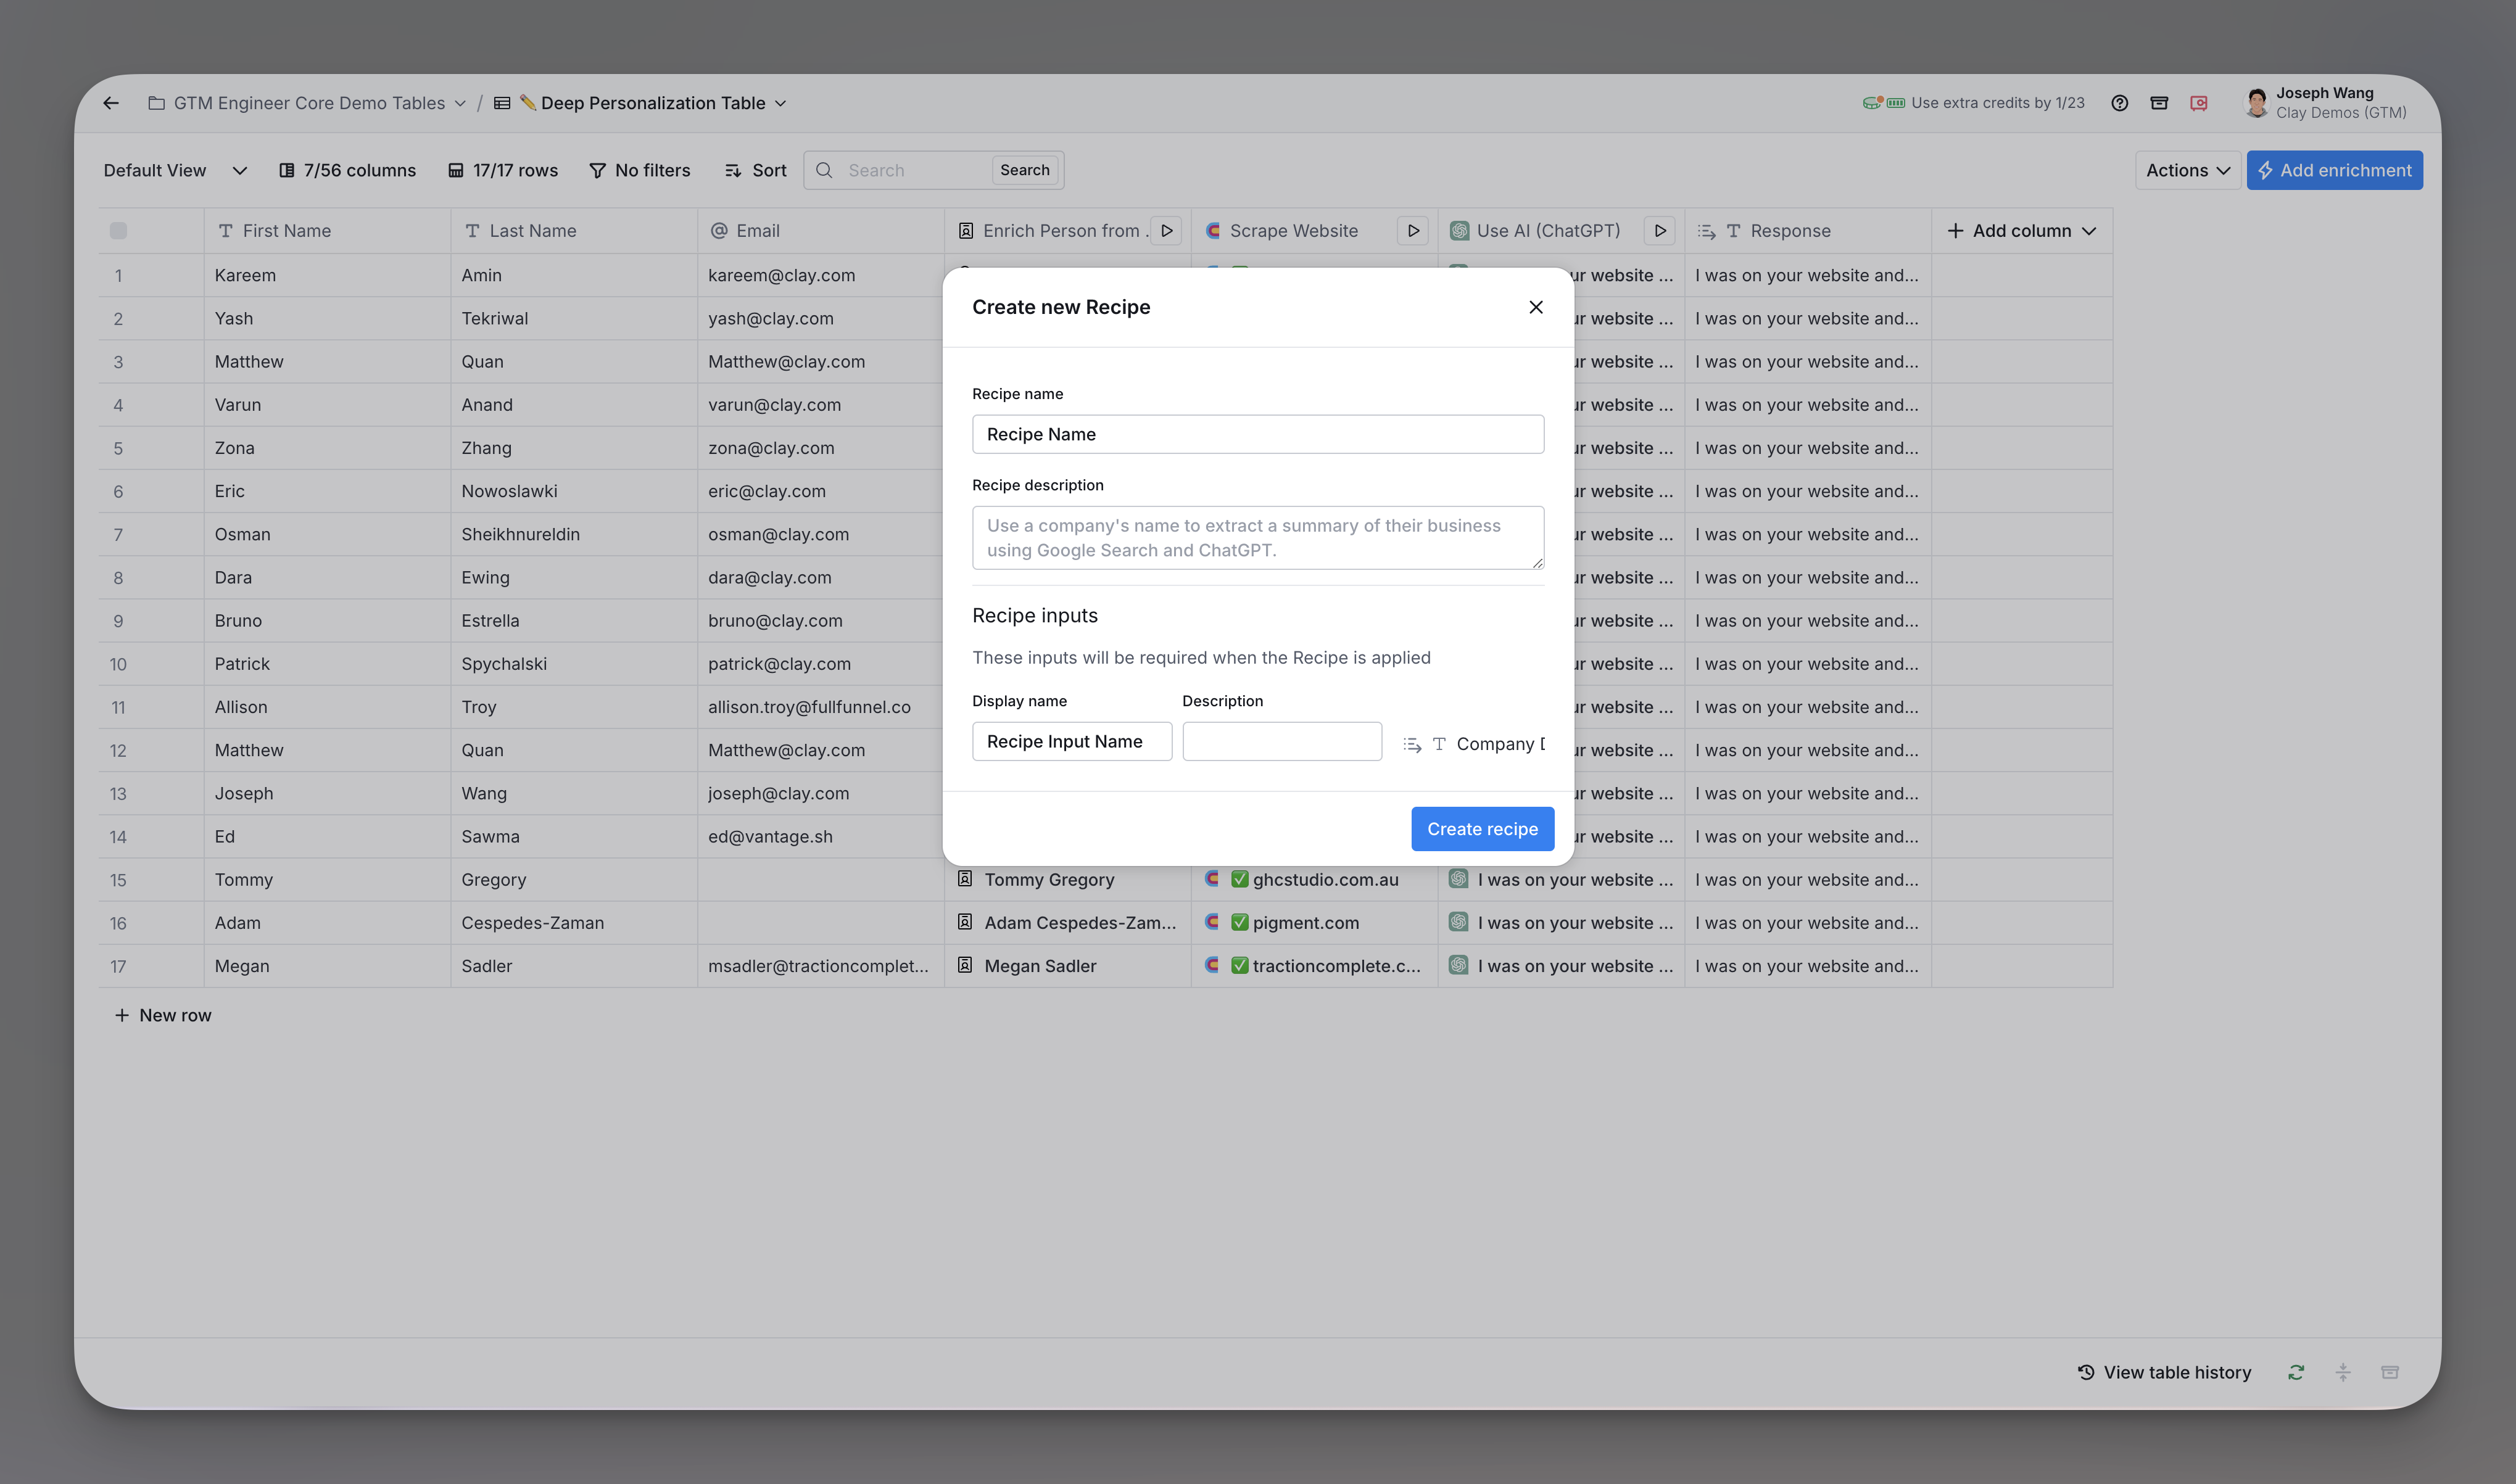Toggle the select-all rows checkbox
Image resolution: width=2516 pixels, height=1484 pixels.
point(118,231)
